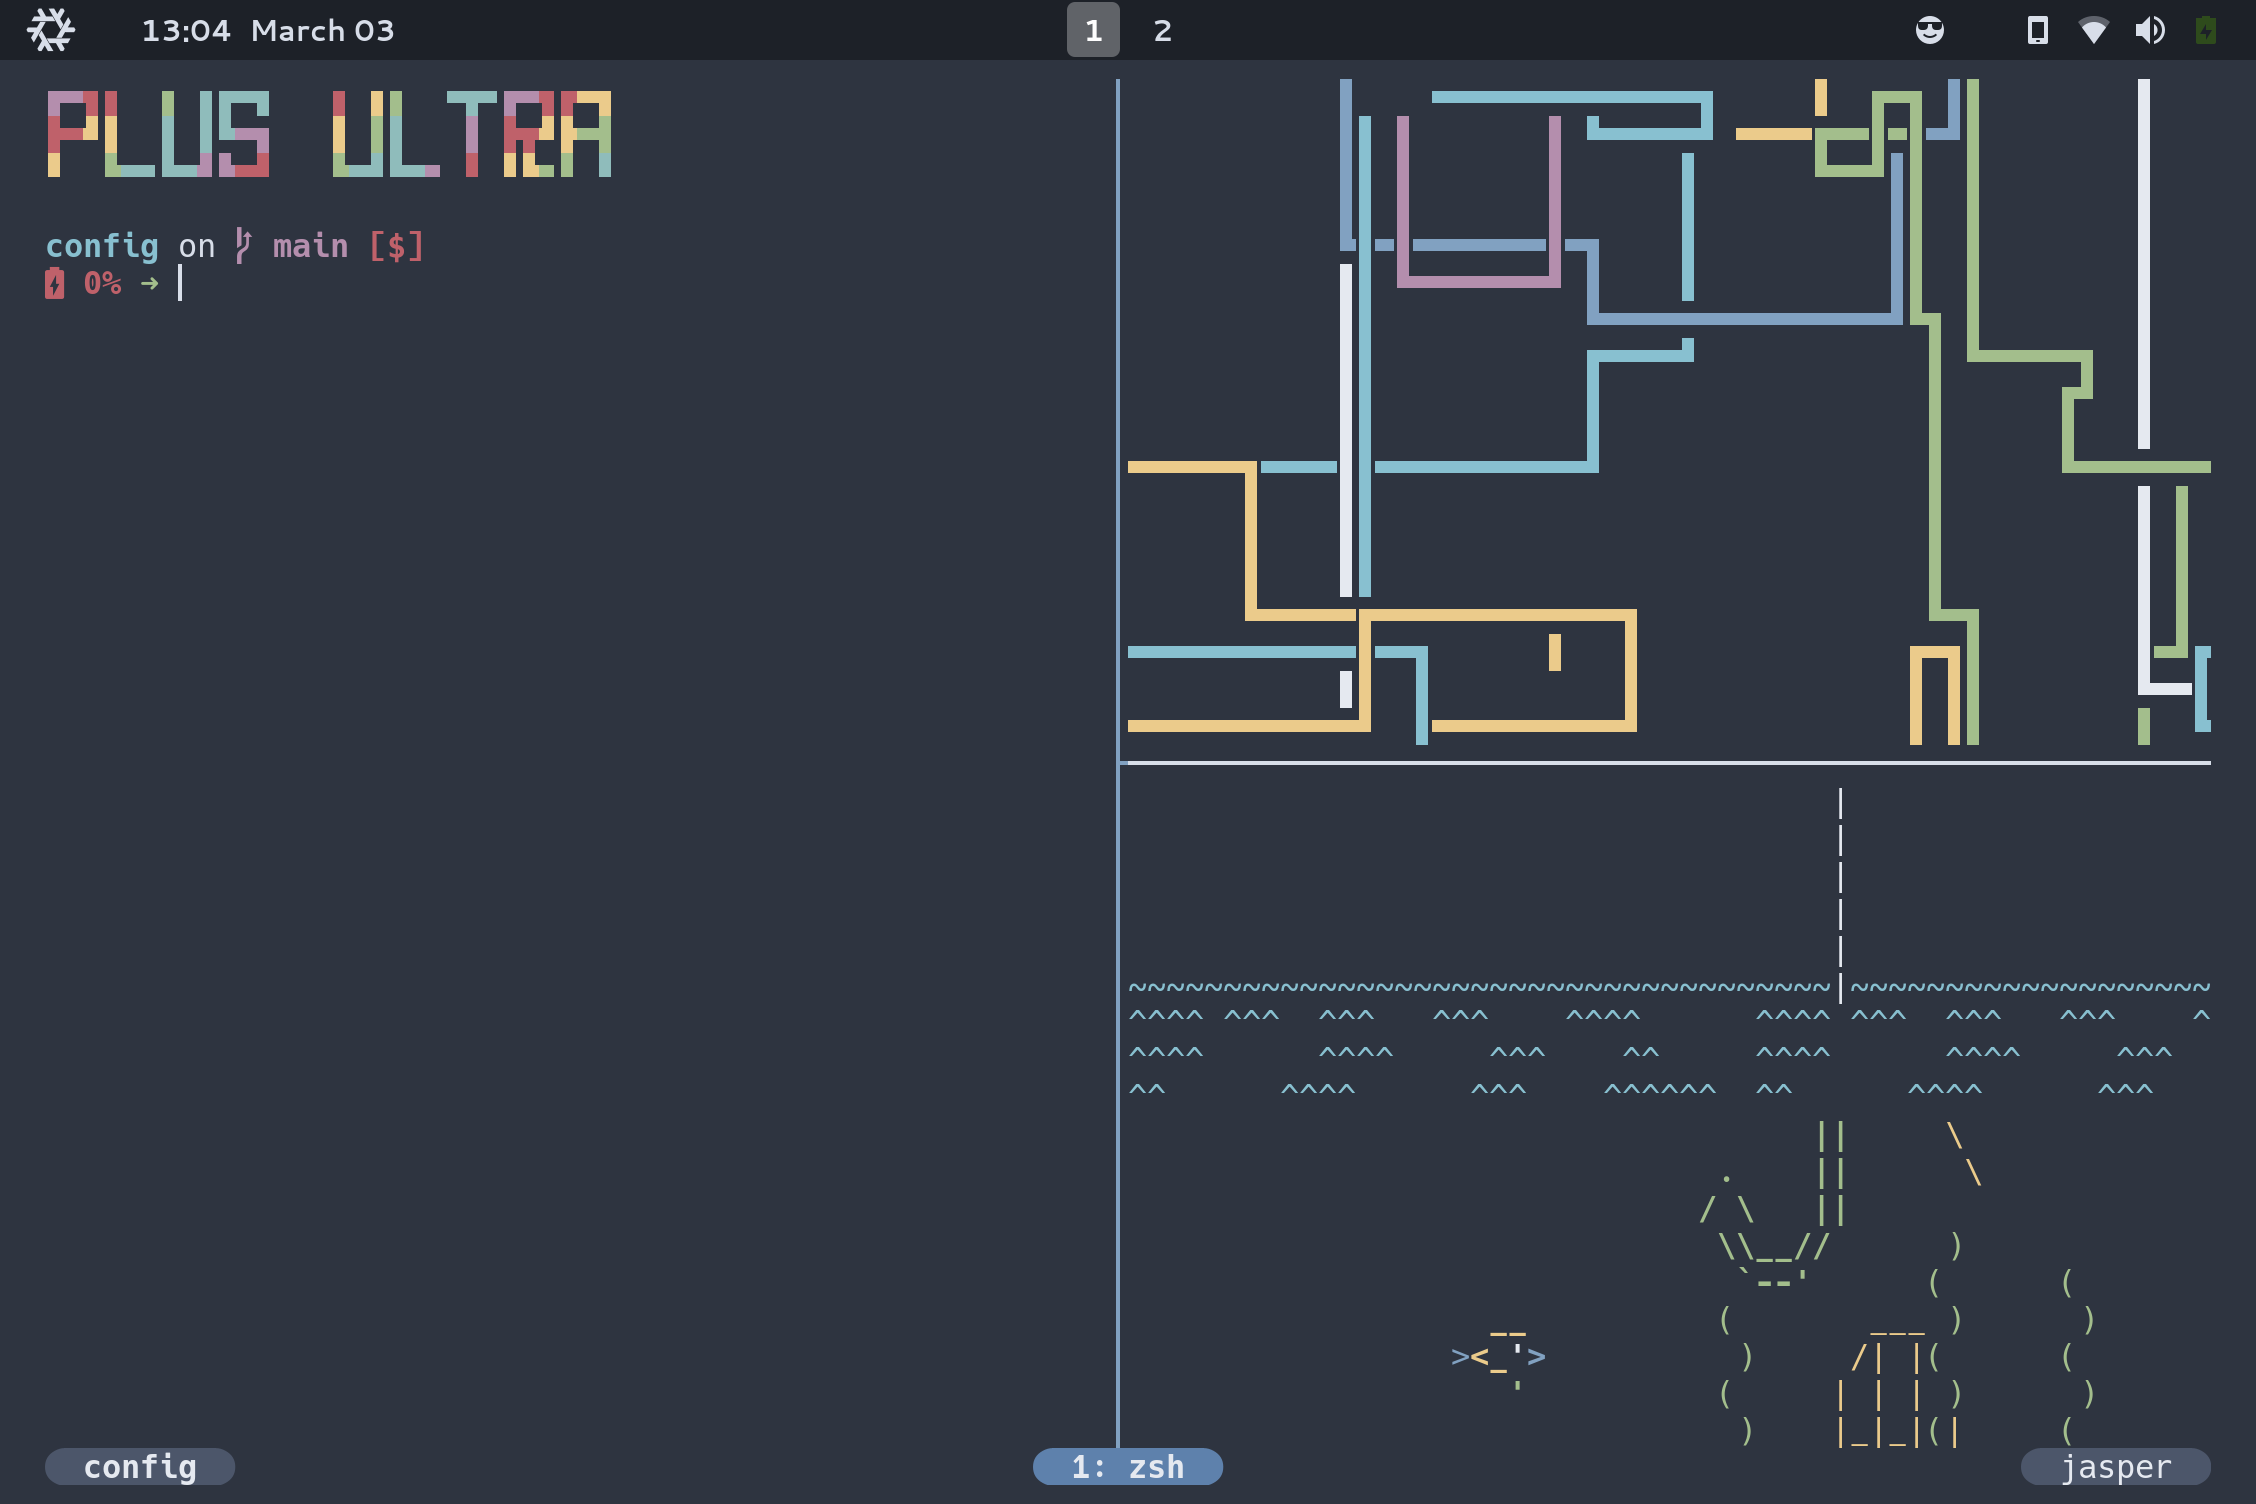This screenshot has height=1504, width=2256.
Task: Click the swimming ASCII fish in aquarium
Action: tap(1499, 1357)
